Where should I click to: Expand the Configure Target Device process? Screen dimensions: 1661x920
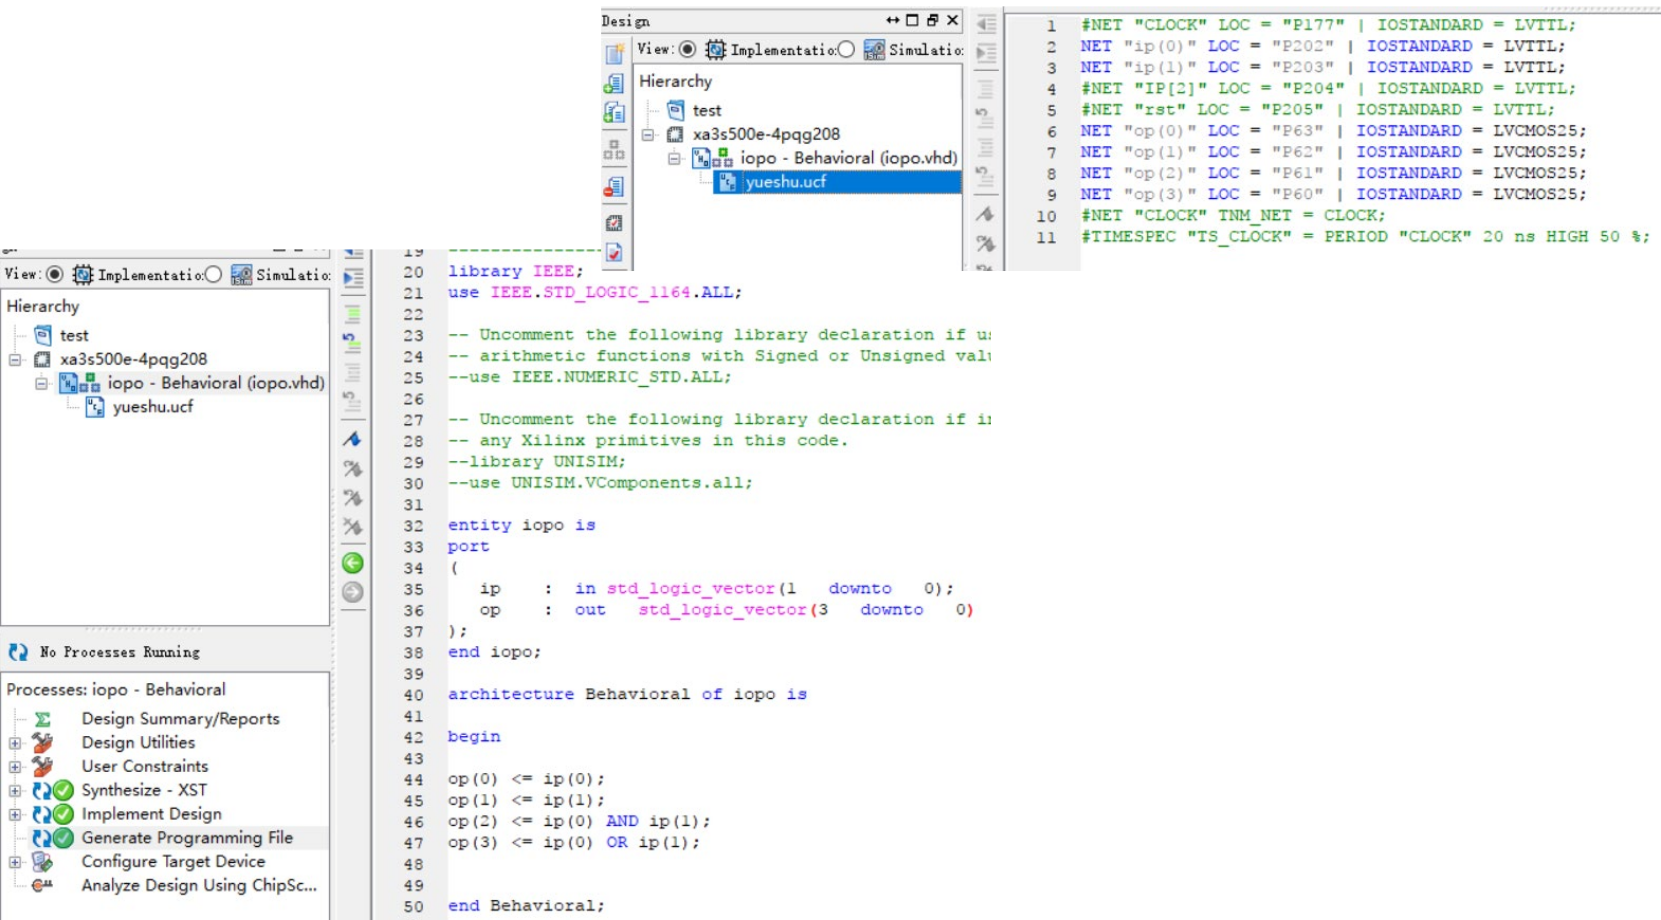(x=15, y=862)
